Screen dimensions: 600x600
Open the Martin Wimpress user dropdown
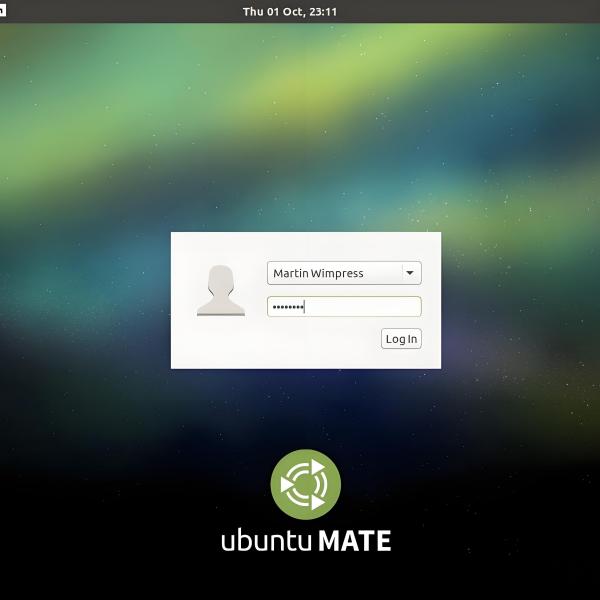click(x=344, y=273)
